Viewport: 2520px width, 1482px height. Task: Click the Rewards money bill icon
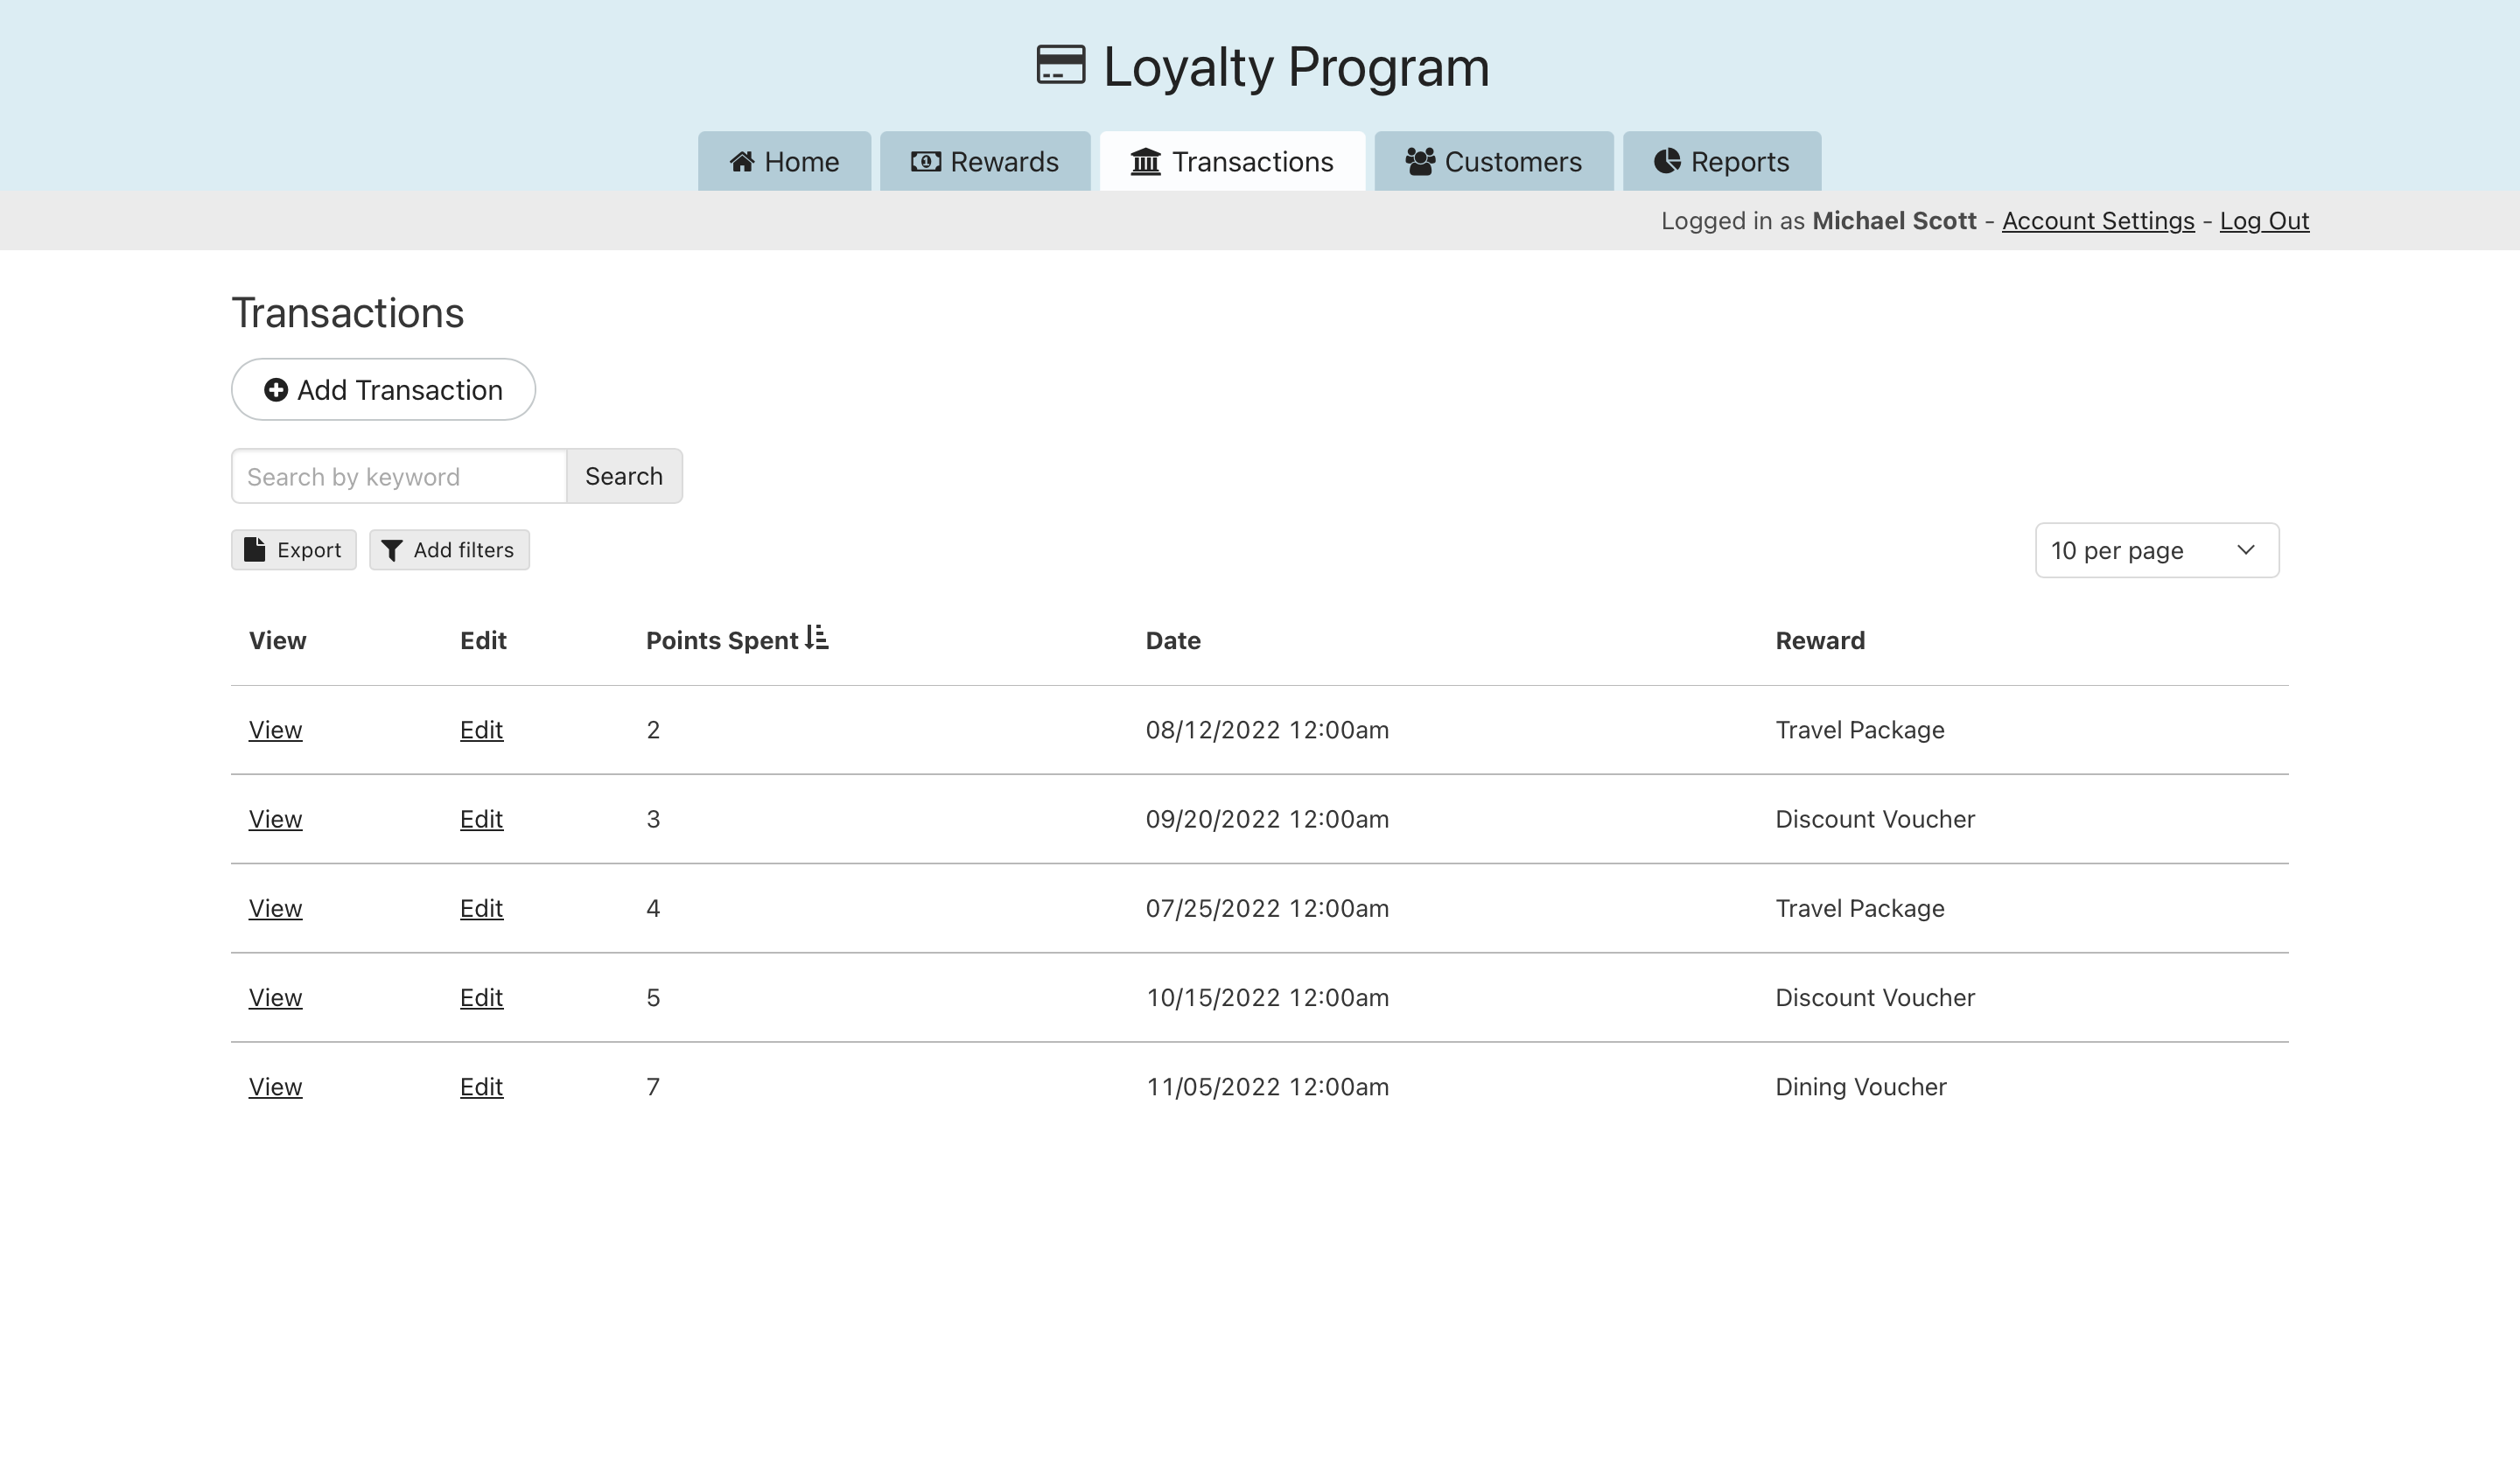pyautogui.click(x=925, y=162)
